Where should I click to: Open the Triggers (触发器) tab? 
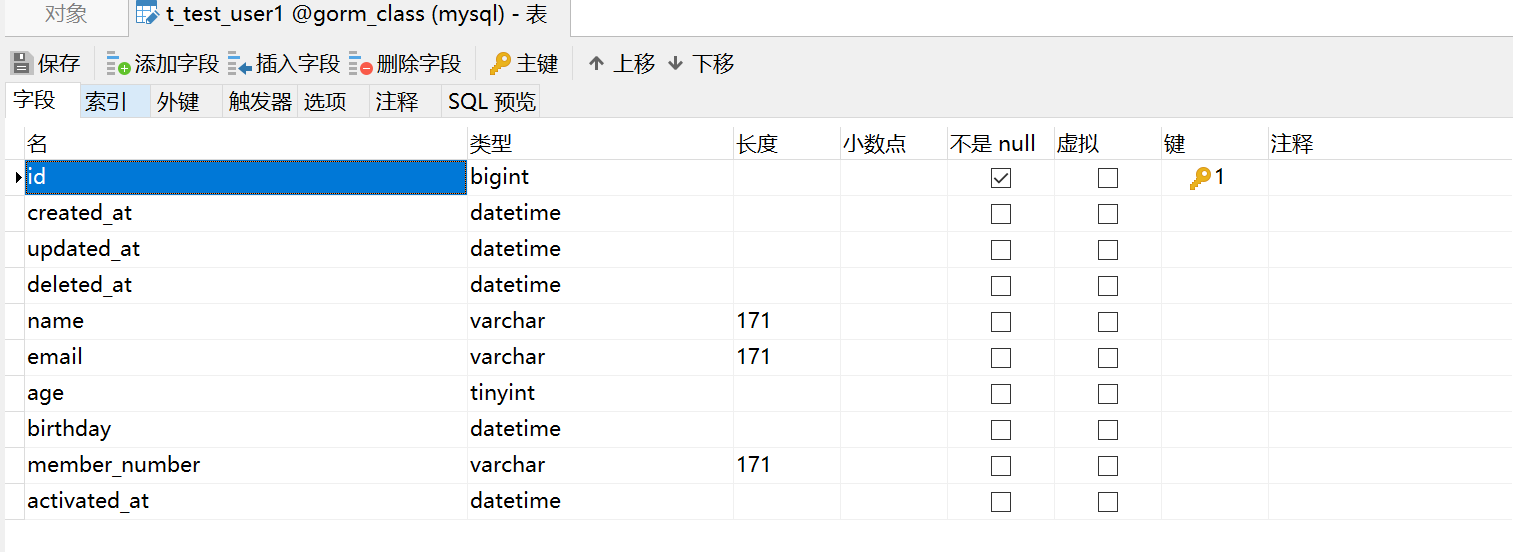coord(260,101)
